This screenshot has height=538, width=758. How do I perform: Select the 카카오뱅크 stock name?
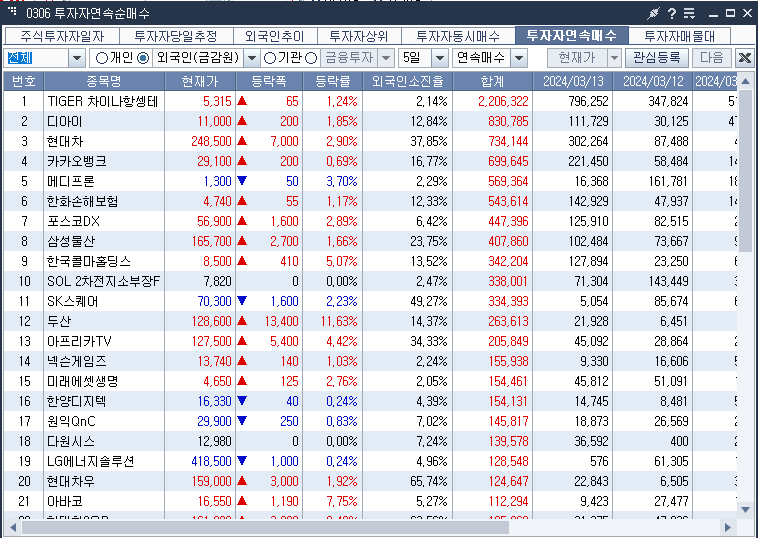pyautogui.click(x=76, y=161)
